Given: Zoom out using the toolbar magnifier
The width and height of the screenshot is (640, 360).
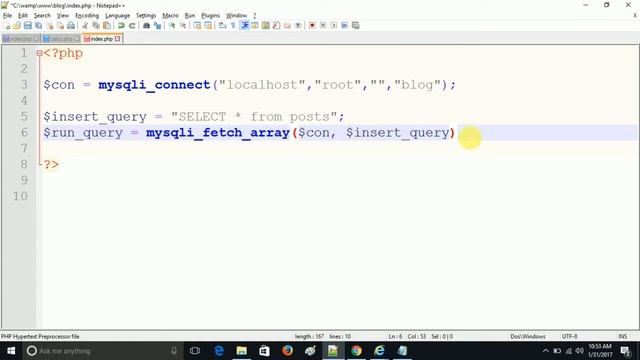Looking at the screenshot, I should click(x=183, y=26).
